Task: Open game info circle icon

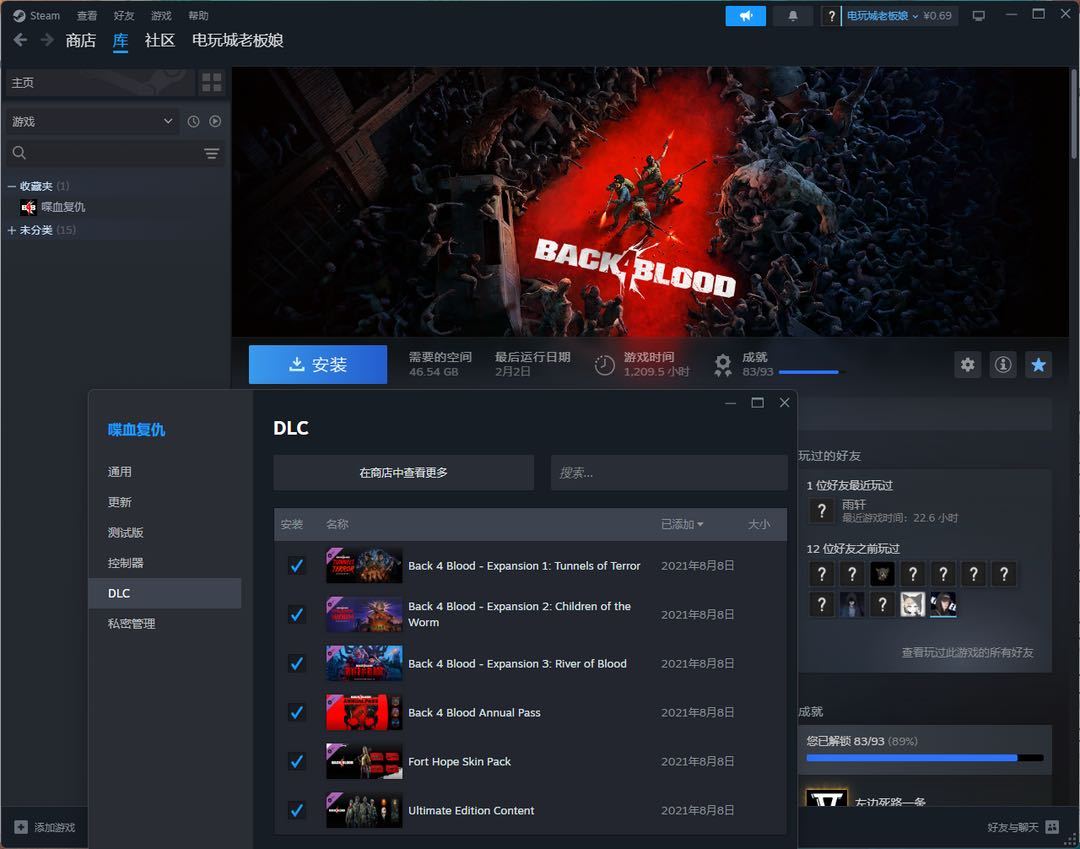Action: click(1004, 364)
